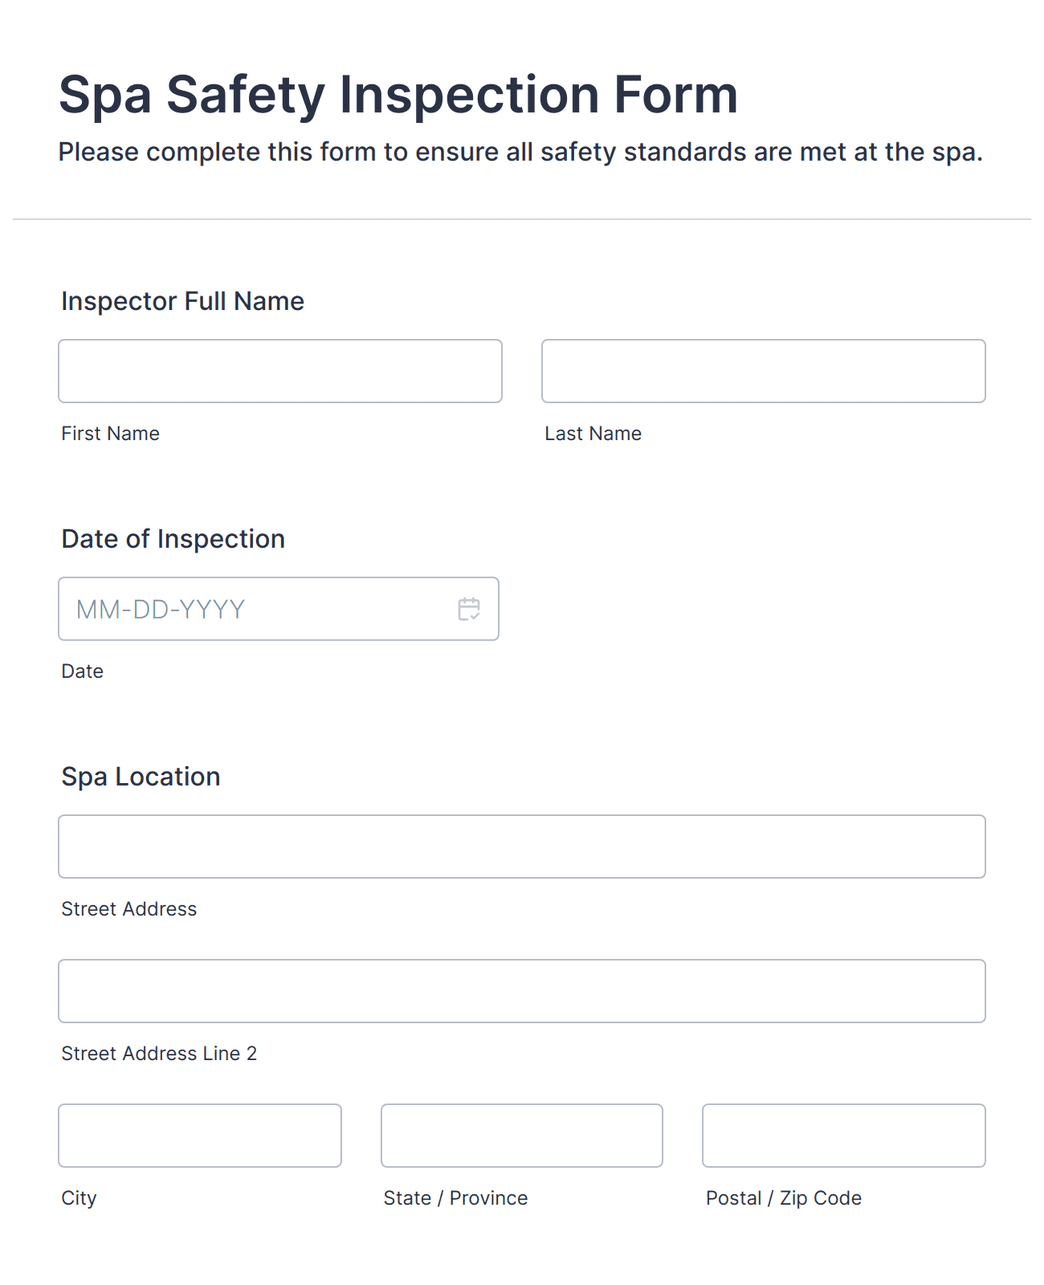Select the Street Address Line 2 field
The height and width of the screenshot is (1285, 1044).
522,991
